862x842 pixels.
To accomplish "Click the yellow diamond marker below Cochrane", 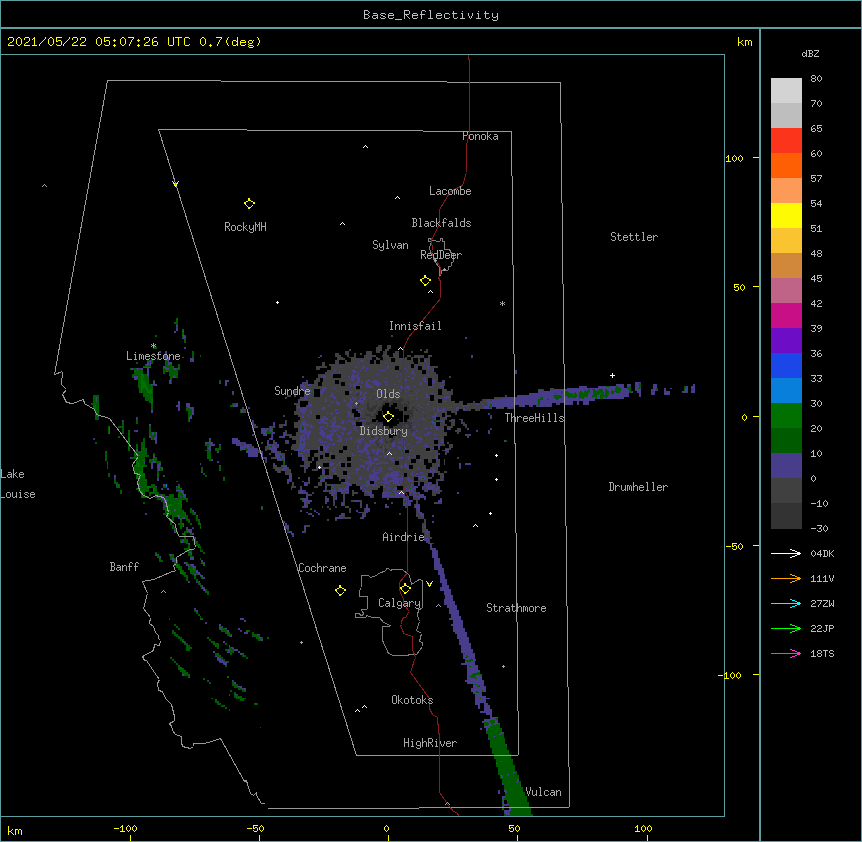I will [x=340, y=591].
